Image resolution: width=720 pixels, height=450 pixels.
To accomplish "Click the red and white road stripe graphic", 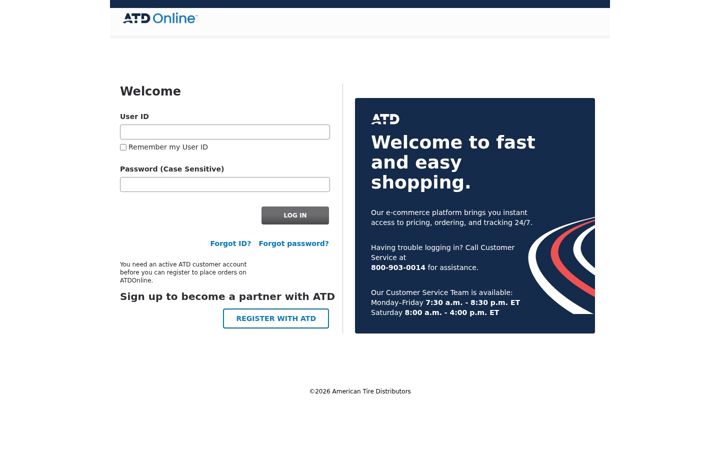I will point(562,265).
